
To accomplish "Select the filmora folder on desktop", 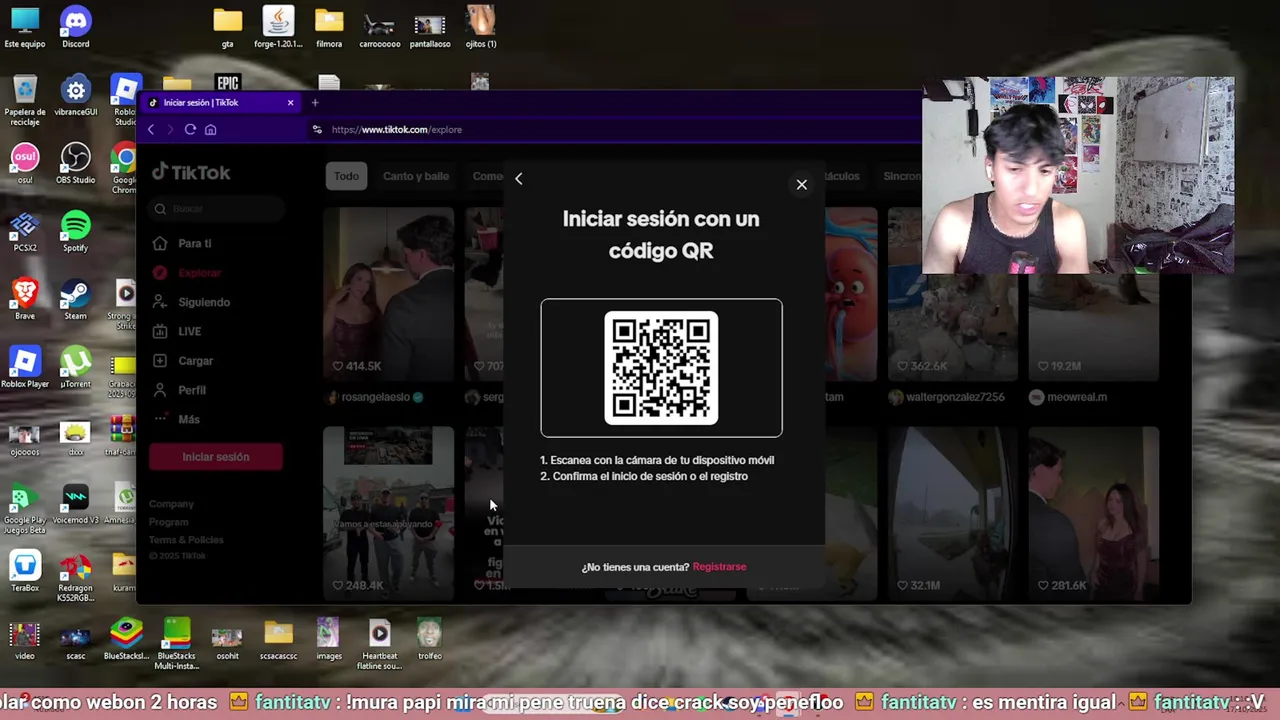I will pos(329,27).
